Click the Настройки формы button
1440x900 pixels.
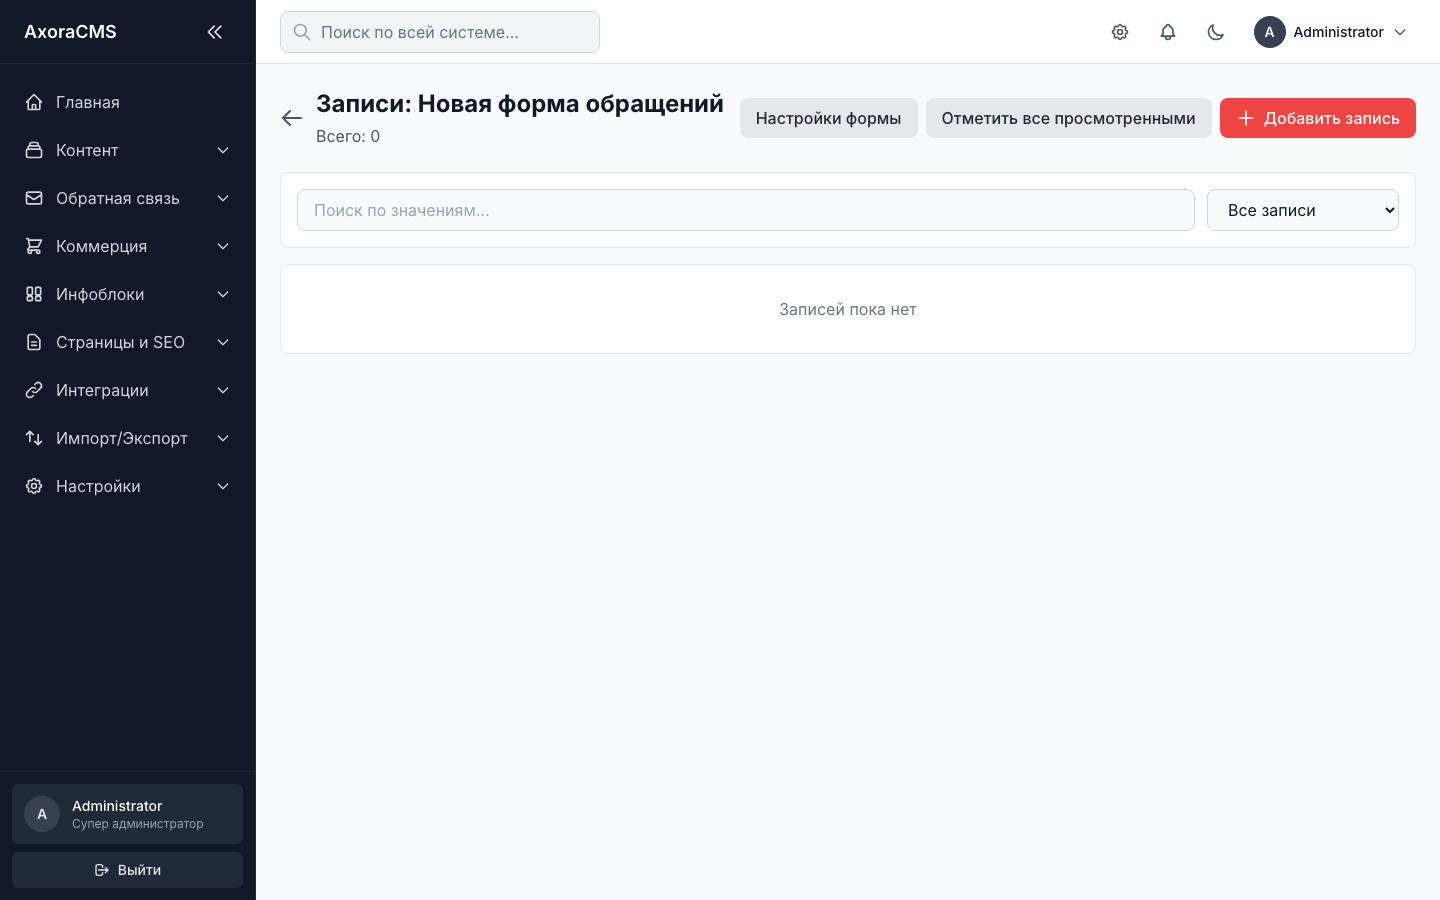coord(829,118)
